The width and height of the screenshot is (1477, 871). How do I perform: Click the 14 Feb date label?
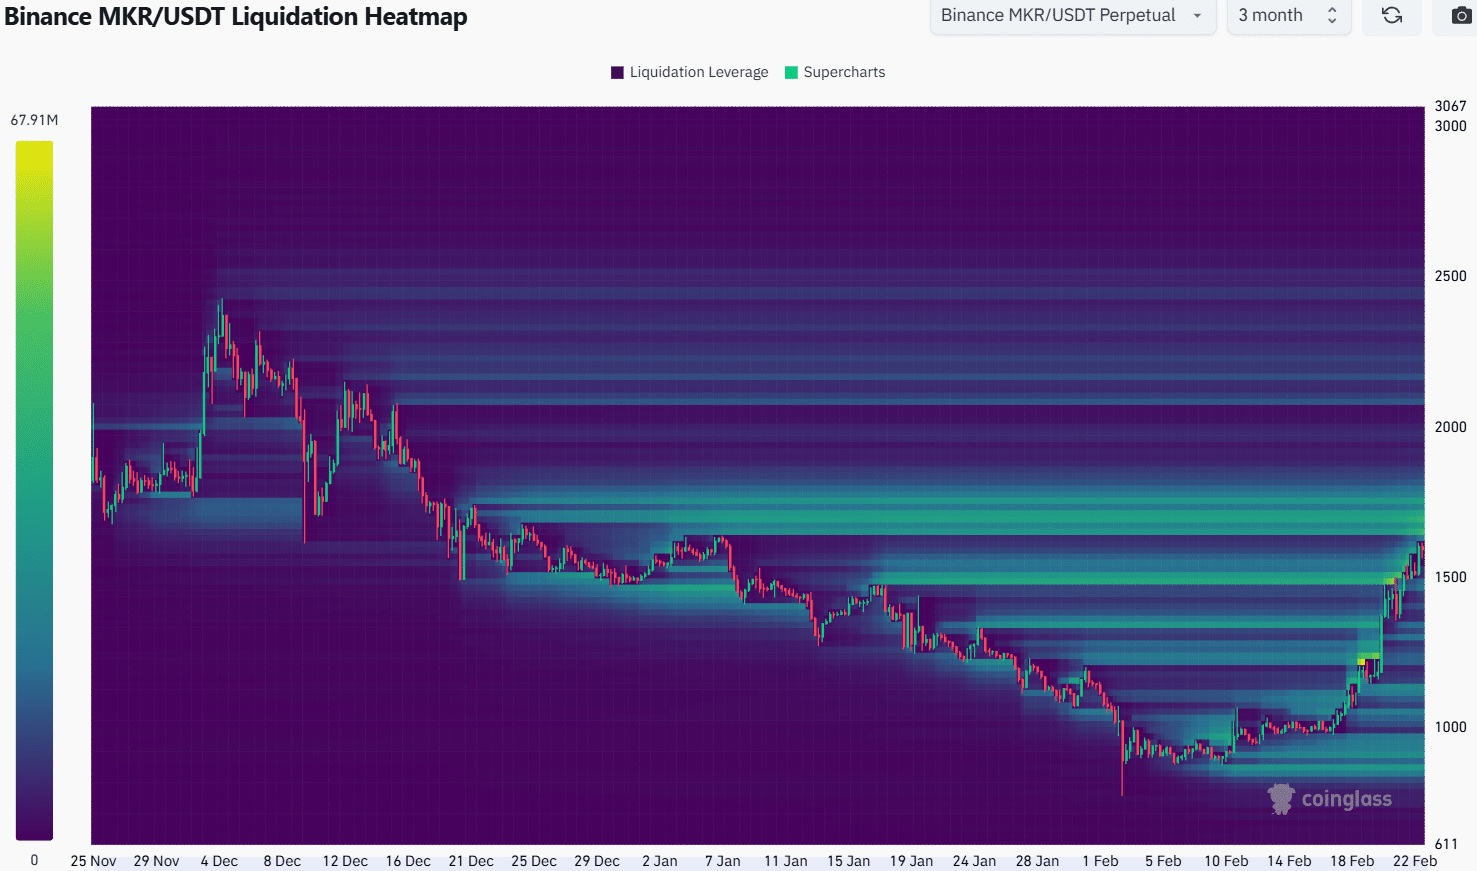pos(1289,861)
